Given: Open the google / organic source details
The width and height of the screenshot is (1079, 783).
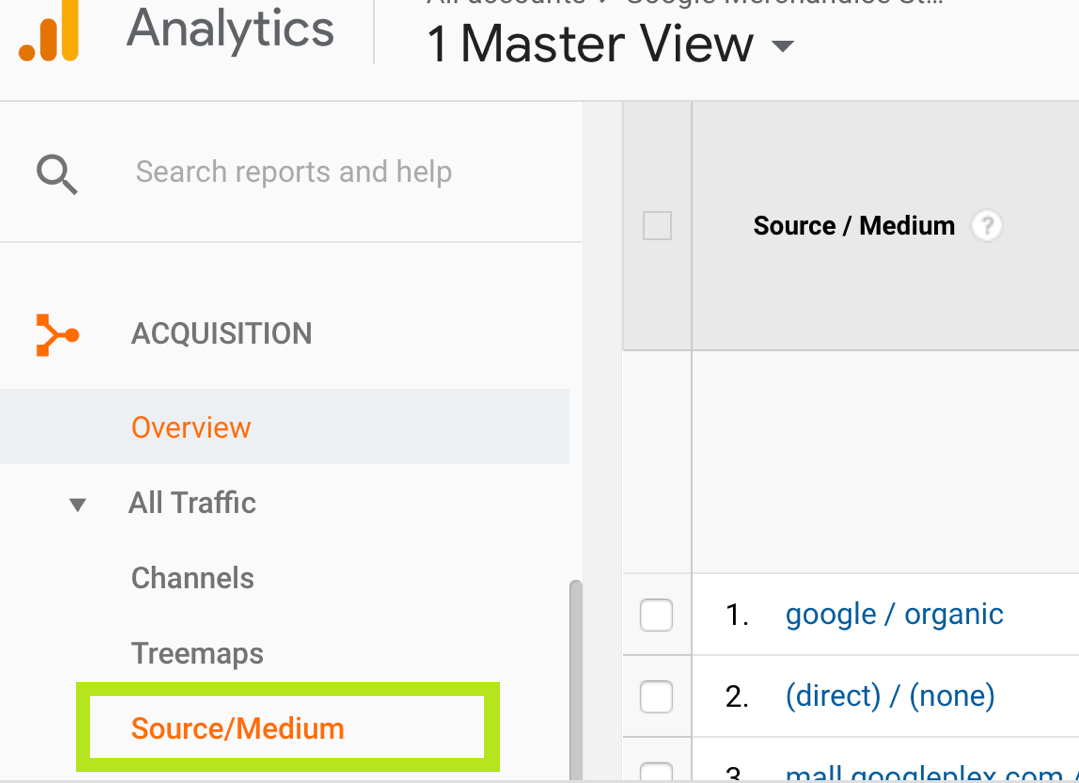Looking at the screenshot, I should (894, 614).
